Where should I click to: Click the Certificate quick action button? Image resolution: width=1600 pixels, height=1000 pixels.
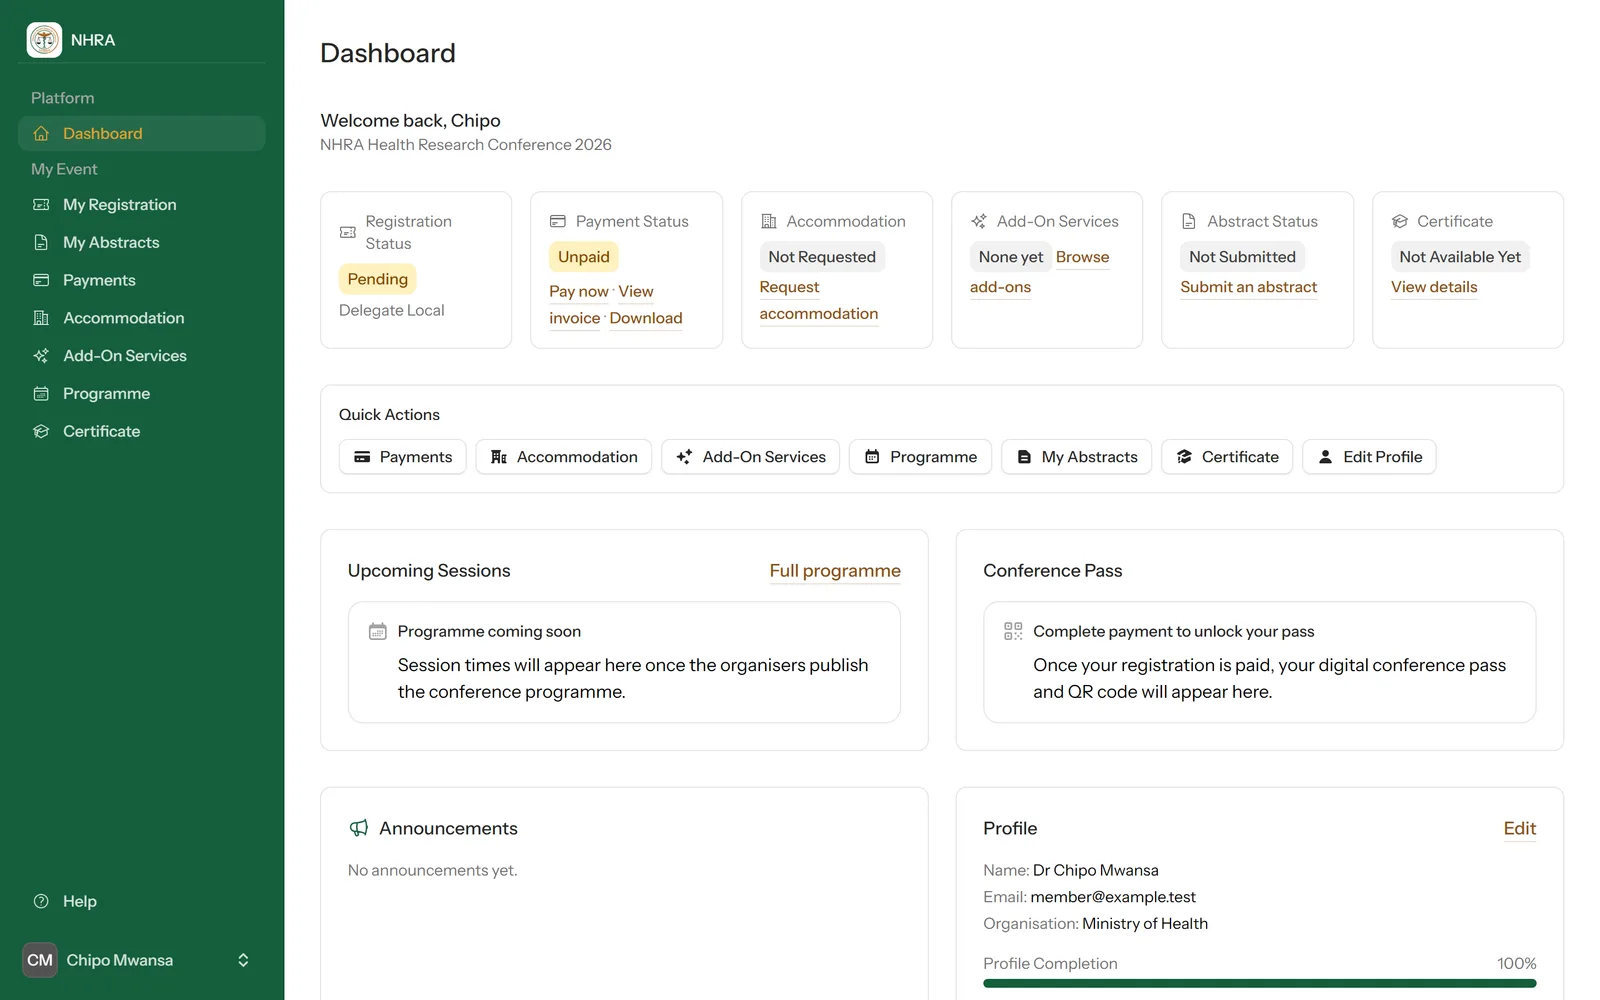click(x=1227, y=457)
